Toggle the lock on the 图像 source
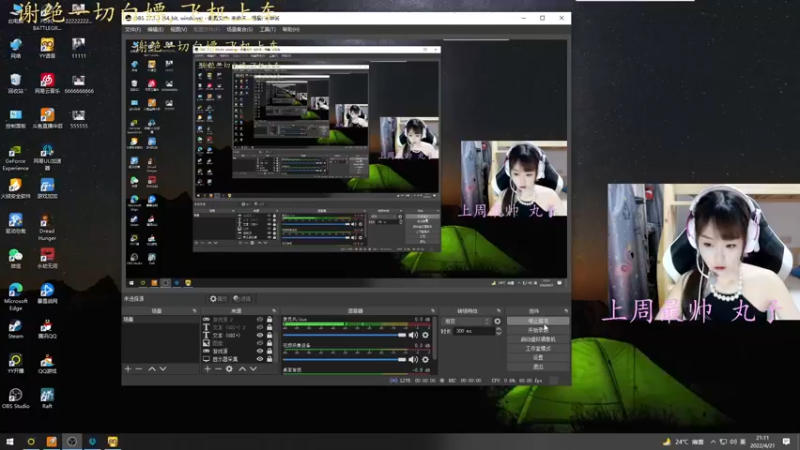The height and width of the screenshot is (450, 800). point(269,343)
